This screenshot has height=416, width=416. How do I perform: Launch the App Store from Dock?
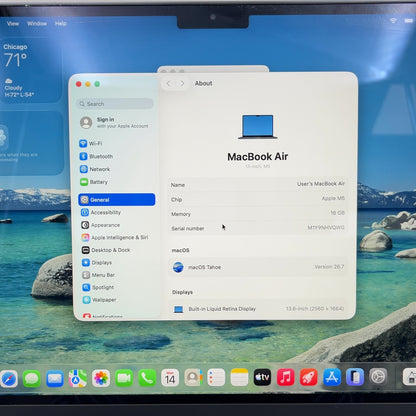pos(332,377)
